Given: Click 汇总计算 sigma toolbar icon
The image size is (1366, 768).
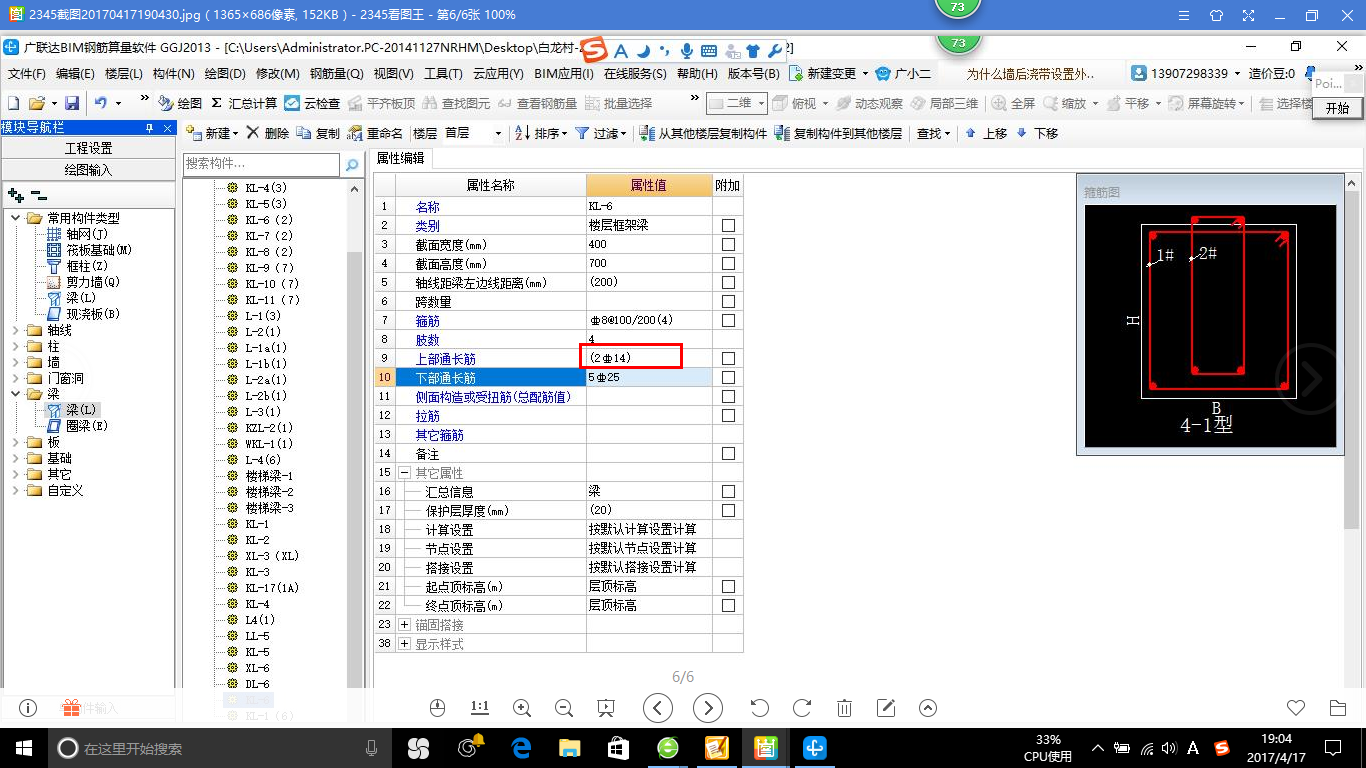Looking at the screenshot, I should click(x=244, y=103).
